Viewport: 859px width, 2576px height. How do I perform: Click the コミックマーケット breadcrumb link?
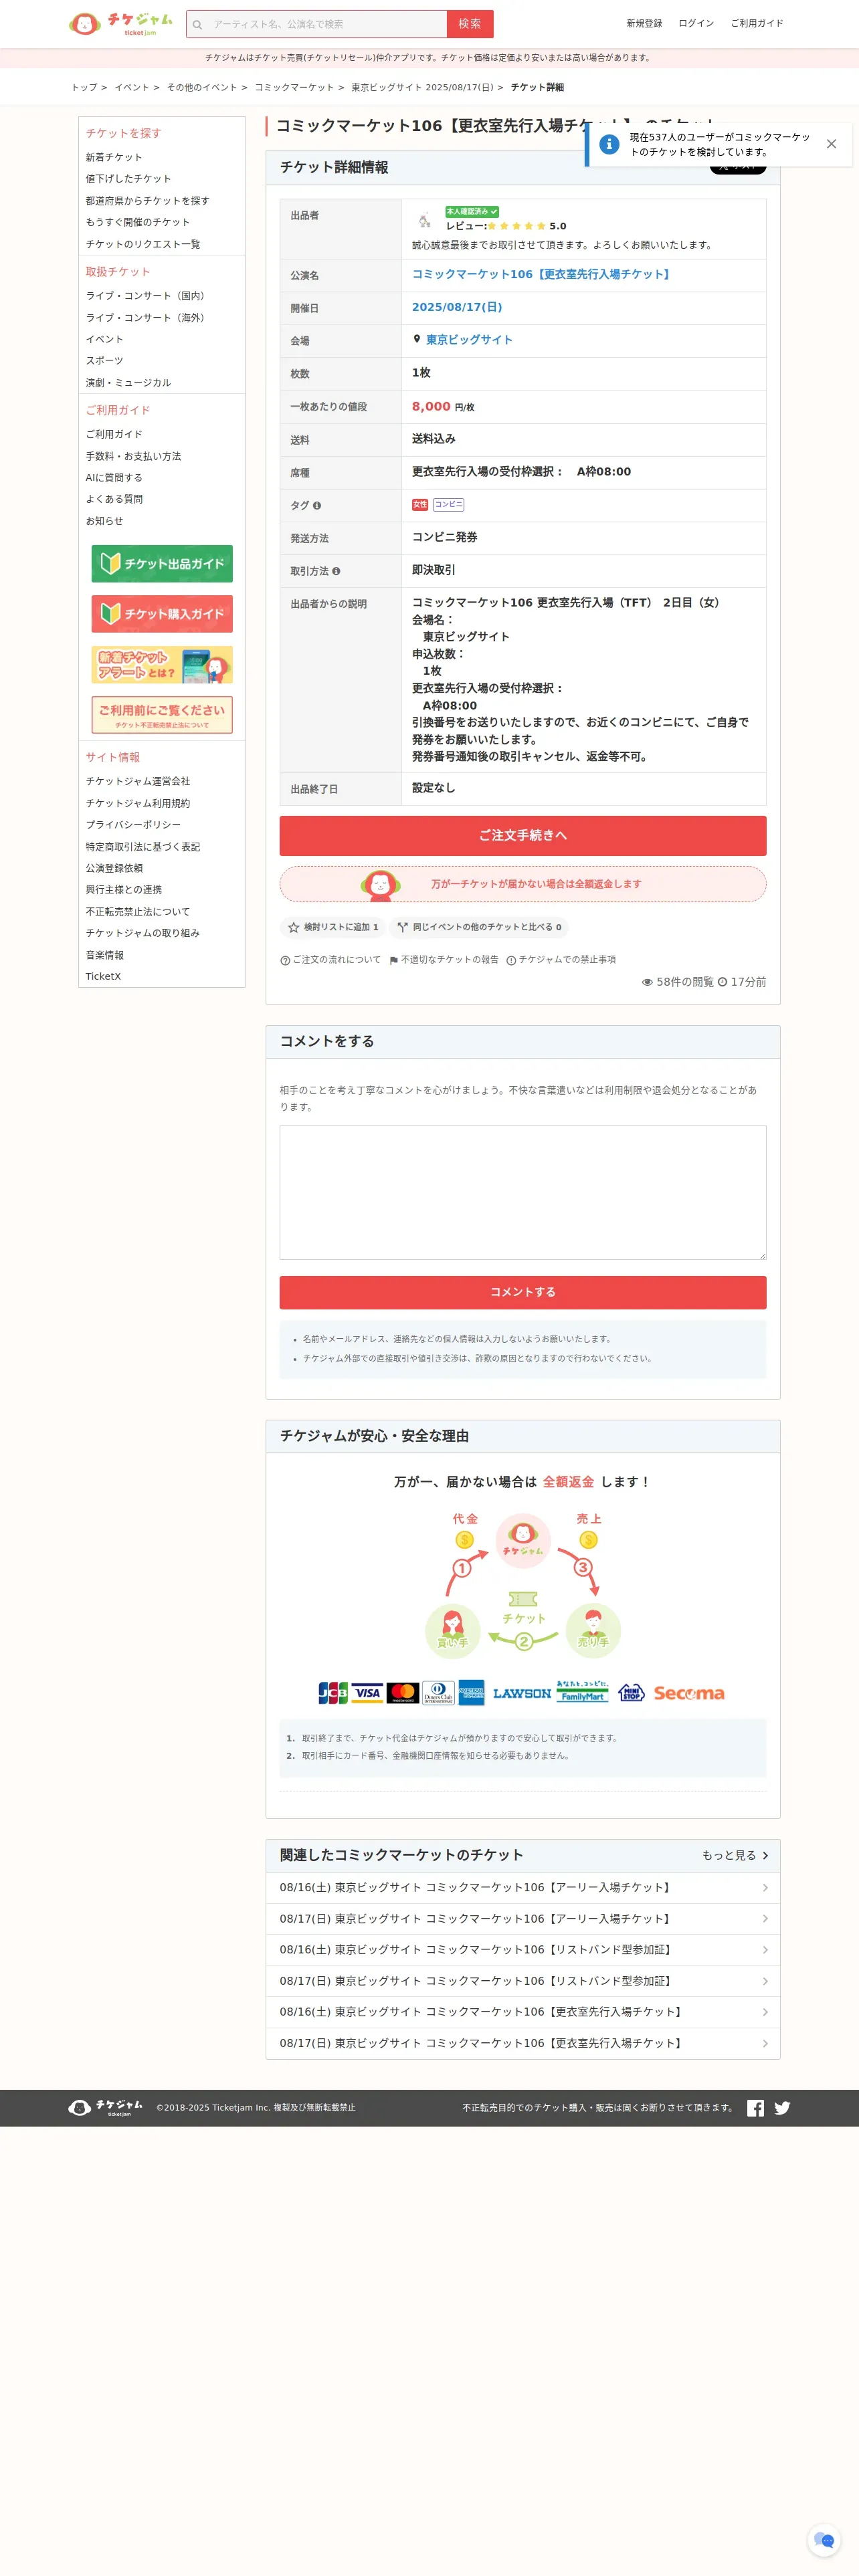coord(294,88)
